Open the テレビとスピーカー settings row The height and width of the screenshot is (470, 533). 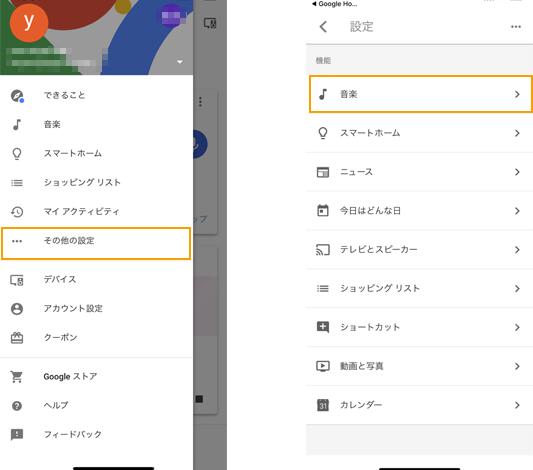point(419,250)
